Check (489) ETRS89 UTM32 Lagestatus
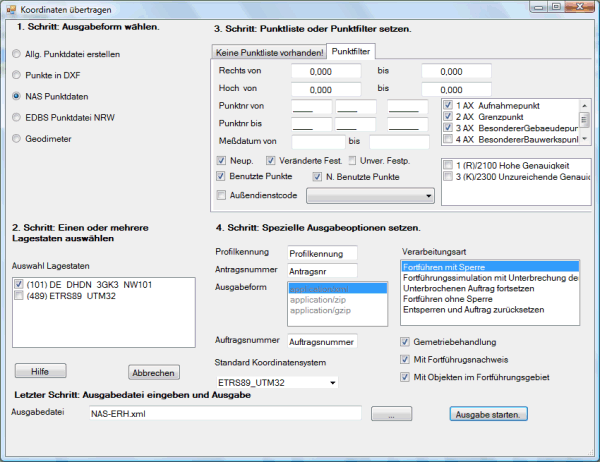This screenshot has height=462, width=600. tap(18, 295)
